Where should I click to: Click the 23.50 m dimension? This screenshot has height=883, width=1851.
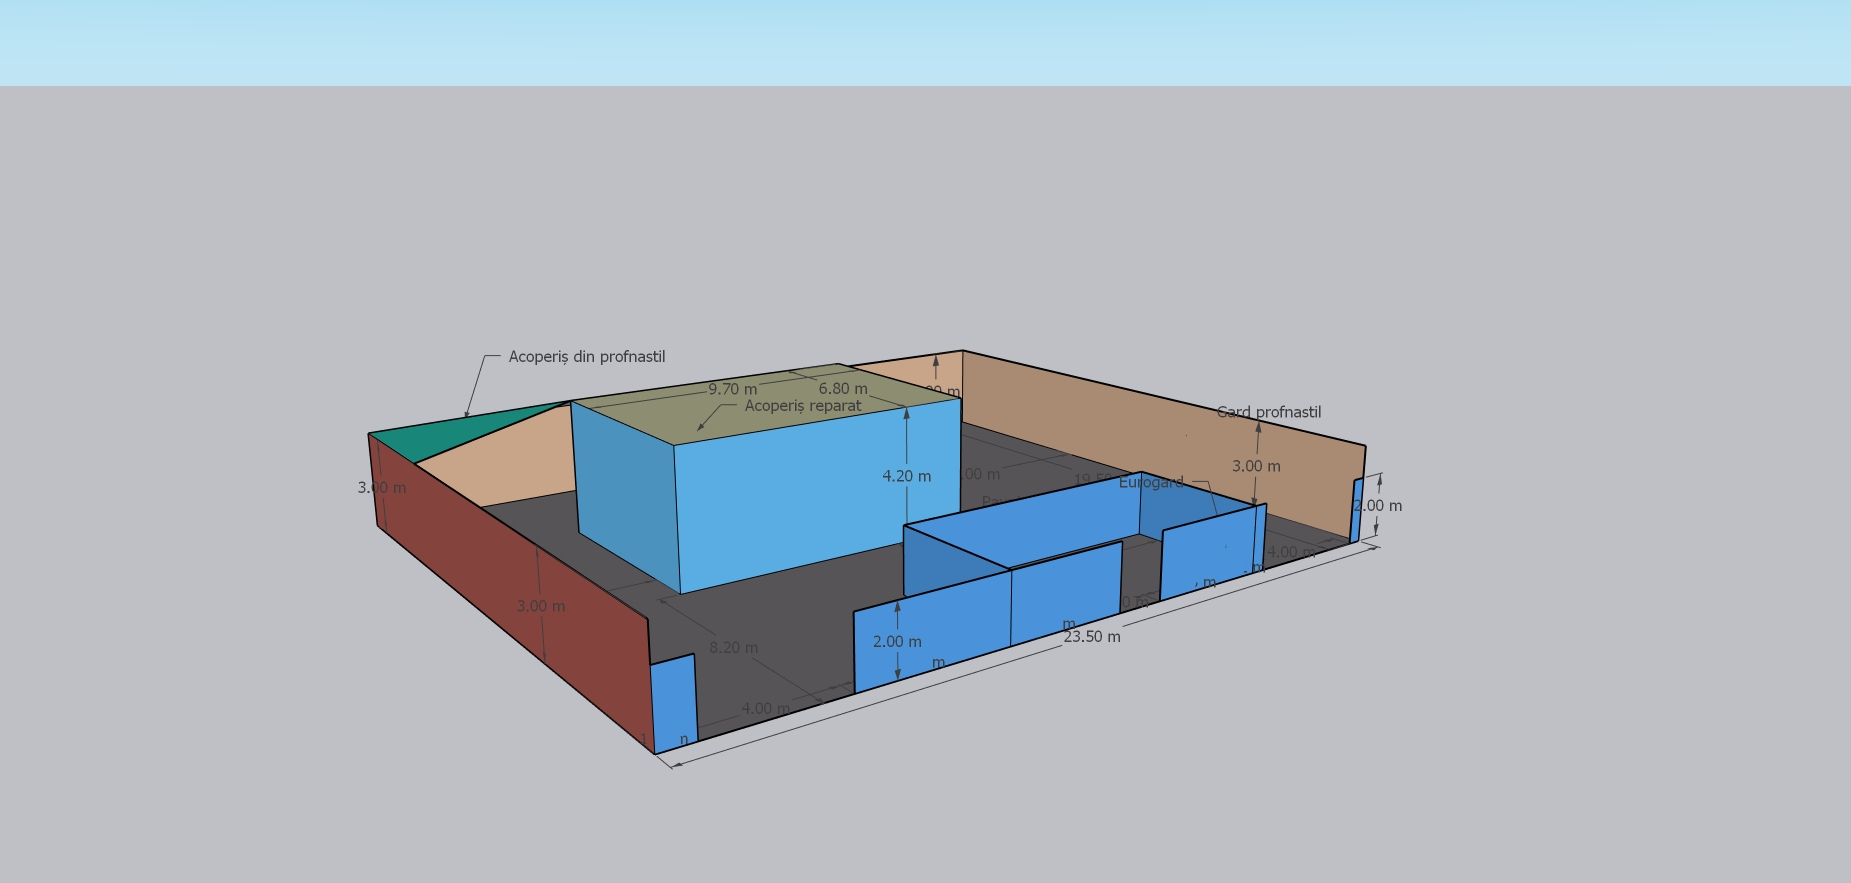[1091, 637]
